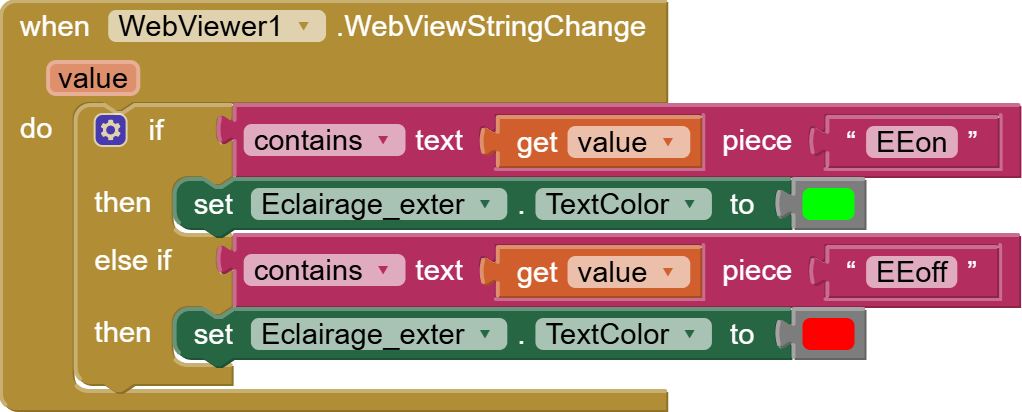Click the "if" label of control block
The width and height of the screenshot is (1022, 412).
pos(156,129)
